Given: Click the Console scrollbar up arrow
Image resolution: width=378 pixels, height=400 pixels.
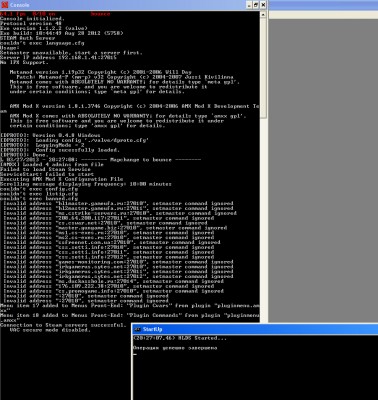Looking at the screenshot, I should click(x=263, y=15).
